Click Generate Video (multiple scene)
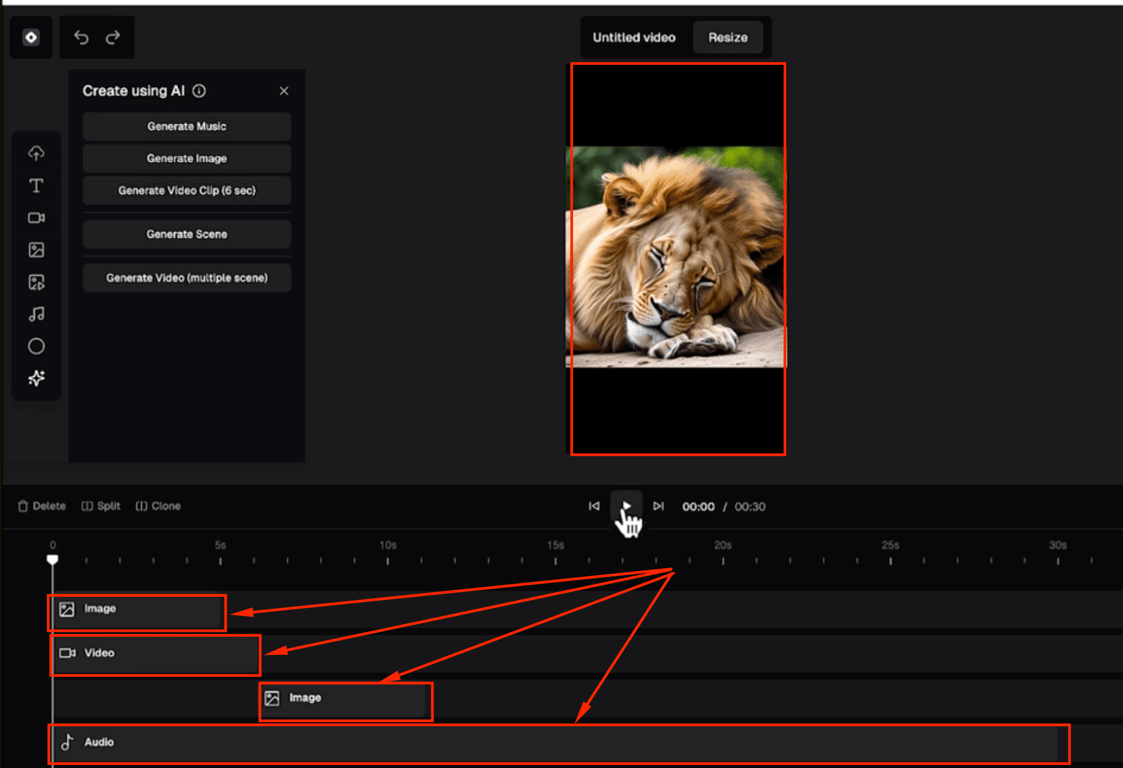 point(187,278)
